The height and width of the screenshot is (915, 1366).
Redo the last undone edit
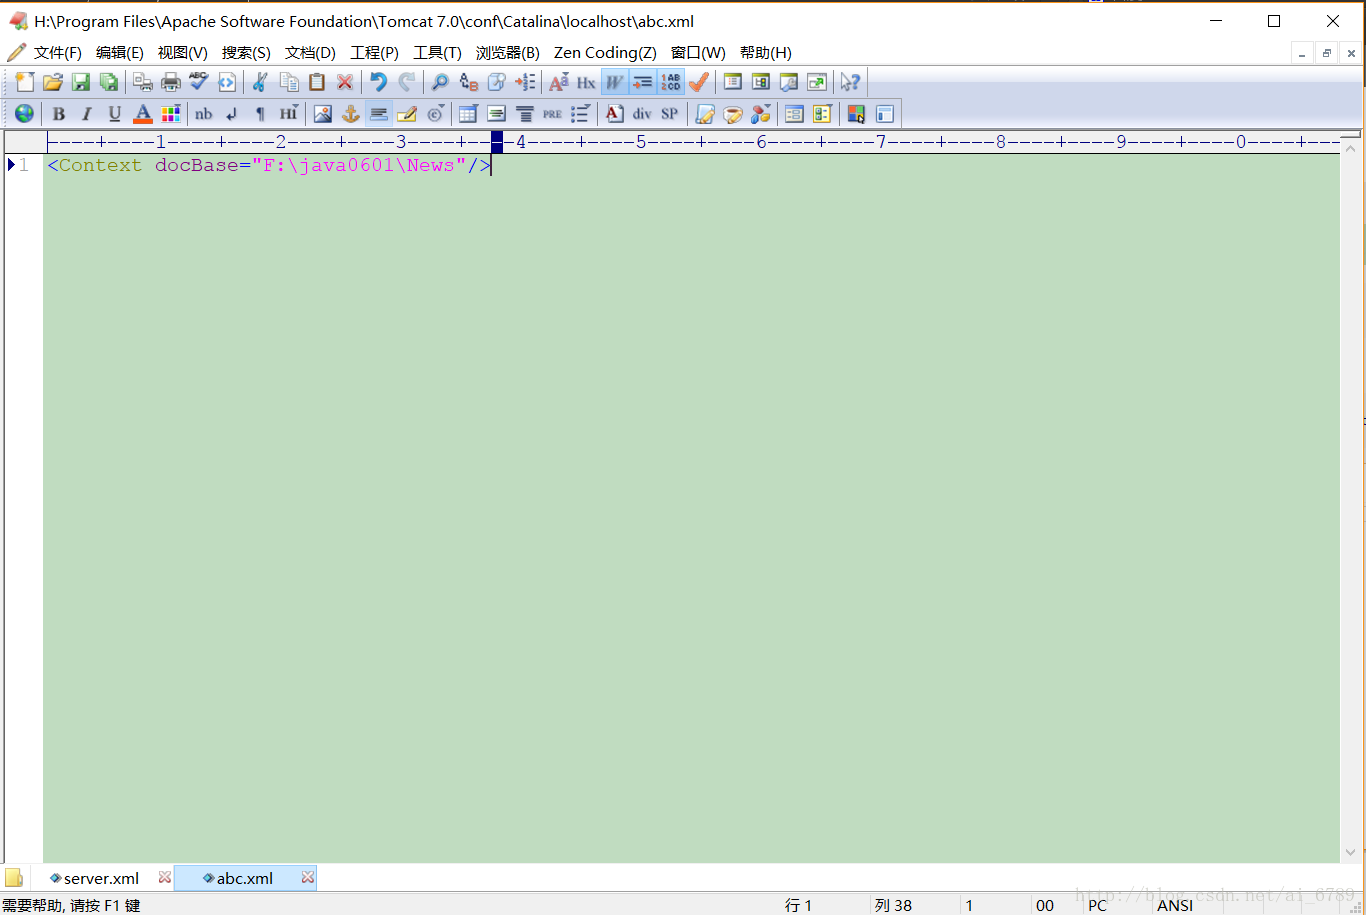pyautogui.click(x=406, y=82)
